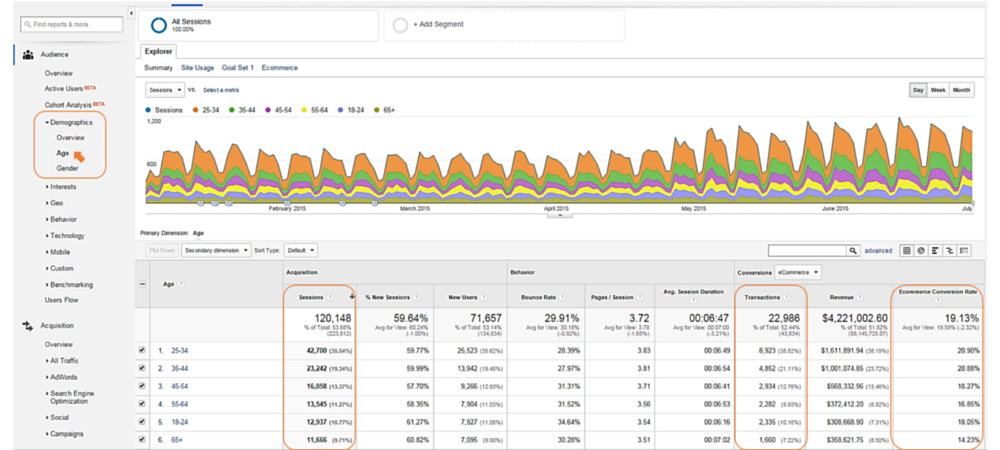Toggle the checkbox for the 45-54 row
This screenshot has width=1000, height=450.
coord(142,386)
